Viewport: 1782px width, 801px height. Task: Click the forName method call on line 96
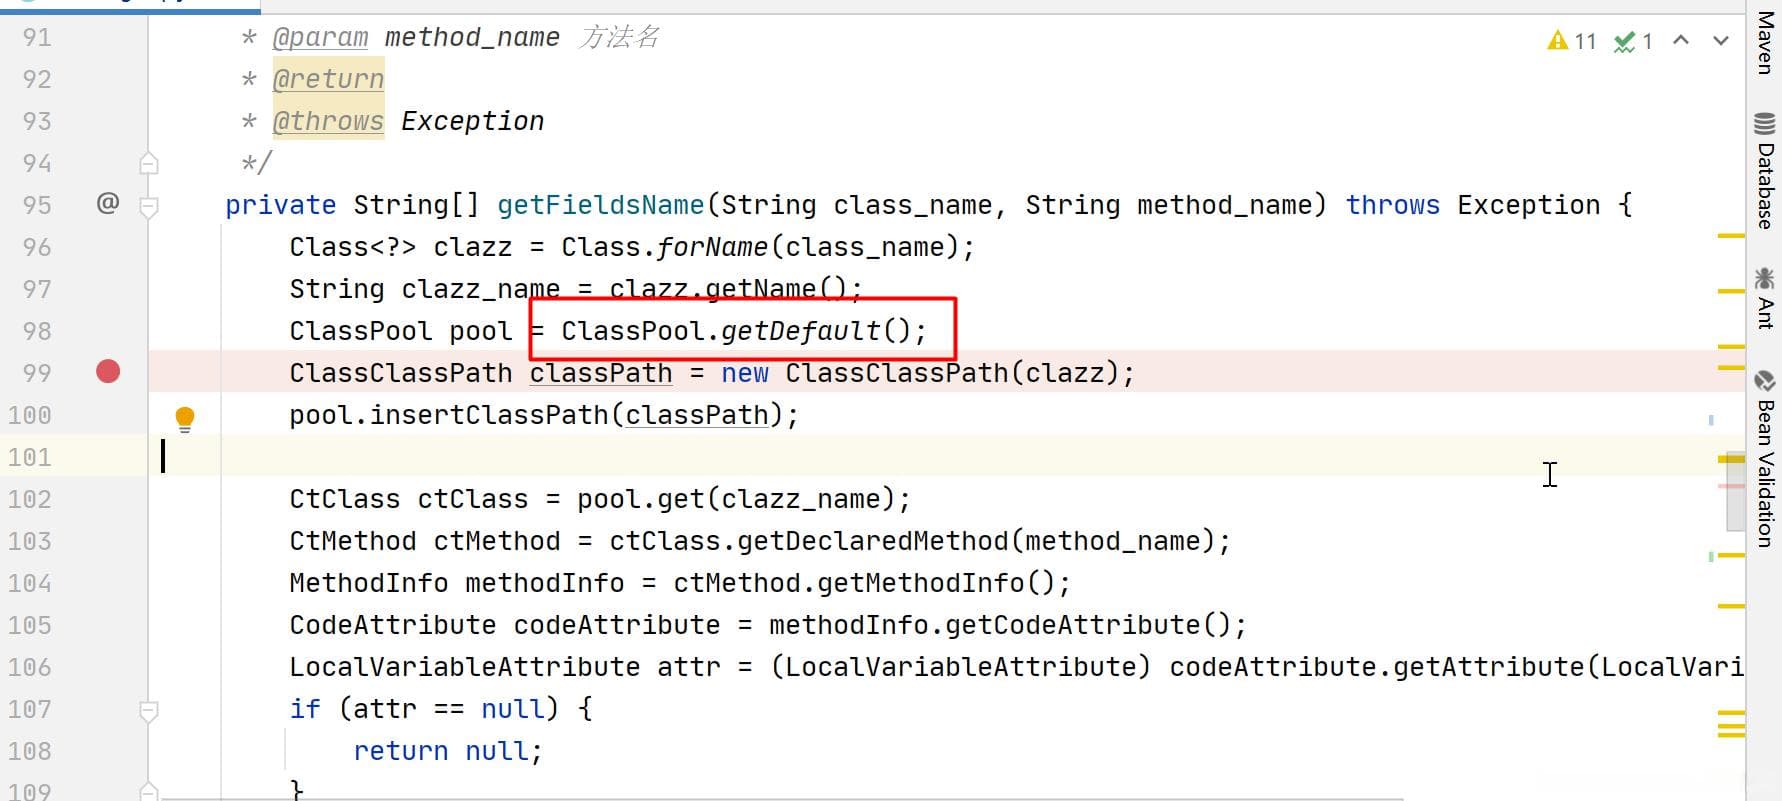coord(713,247)
